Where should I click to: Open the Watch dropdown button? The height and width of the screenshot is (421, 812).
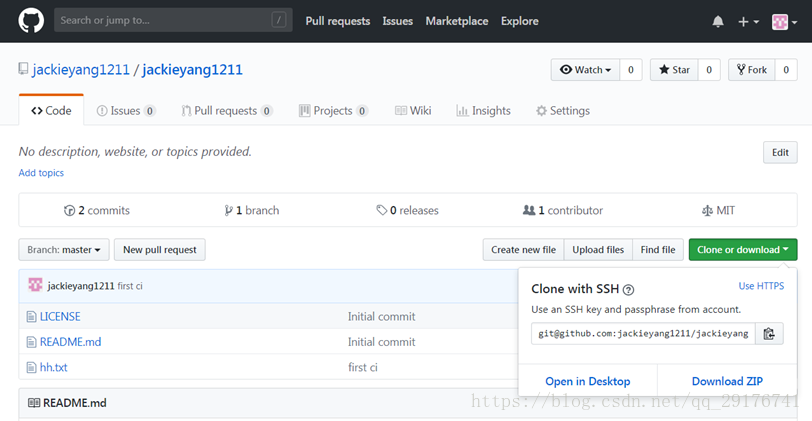[x=585, y=70]
